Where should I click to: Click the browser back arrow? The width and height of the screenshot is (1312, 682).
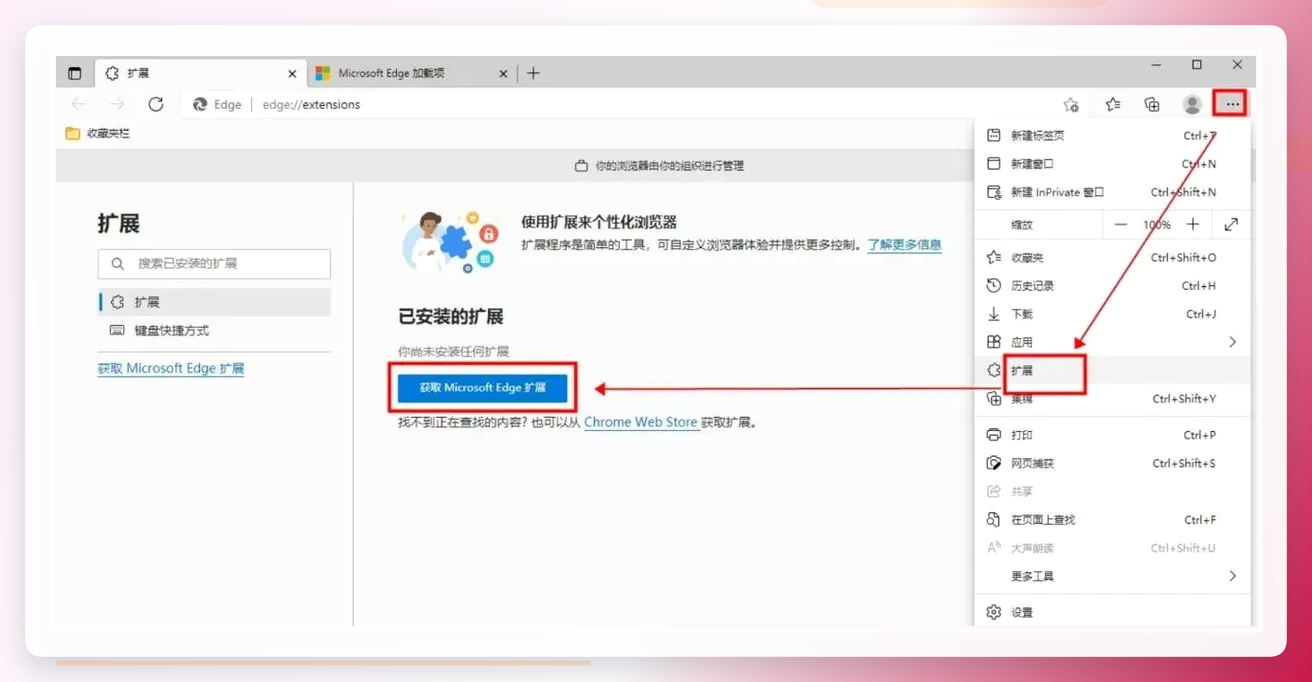[x=79, y=104]
